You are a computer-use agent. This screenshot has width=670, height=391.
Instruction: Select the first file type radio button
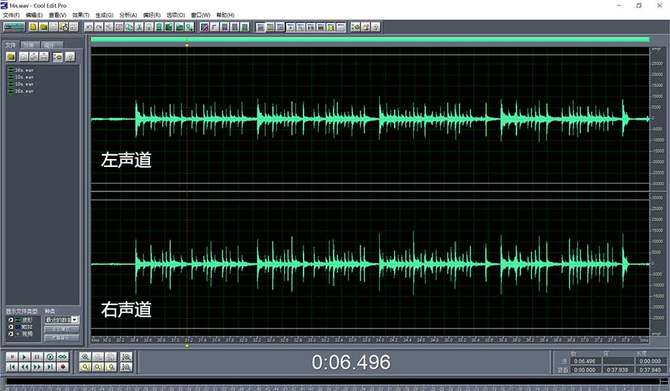tap(11, 320)
